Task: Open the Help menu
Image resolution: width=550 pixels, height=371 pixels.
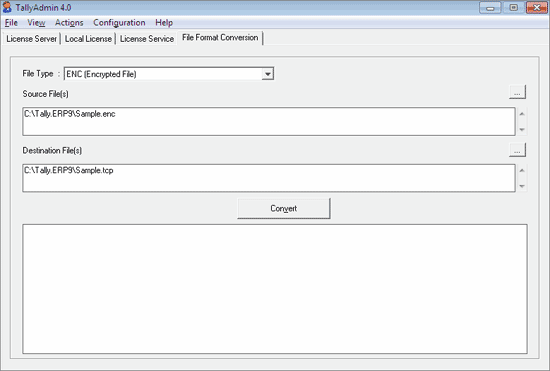Action: point(164,23)
